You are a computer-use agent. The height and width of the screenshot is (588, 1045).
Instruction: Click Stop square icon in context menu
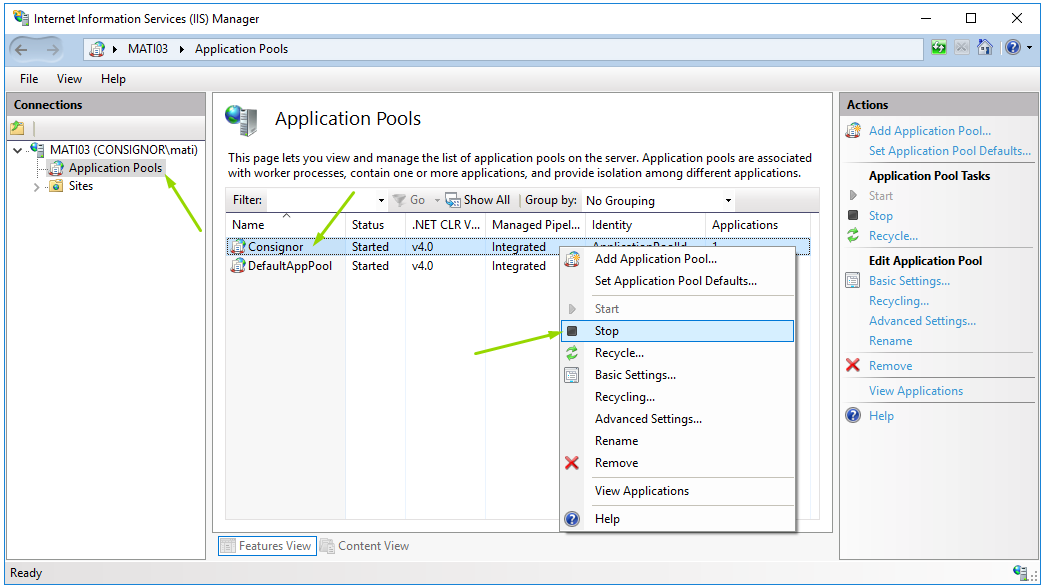572,331
